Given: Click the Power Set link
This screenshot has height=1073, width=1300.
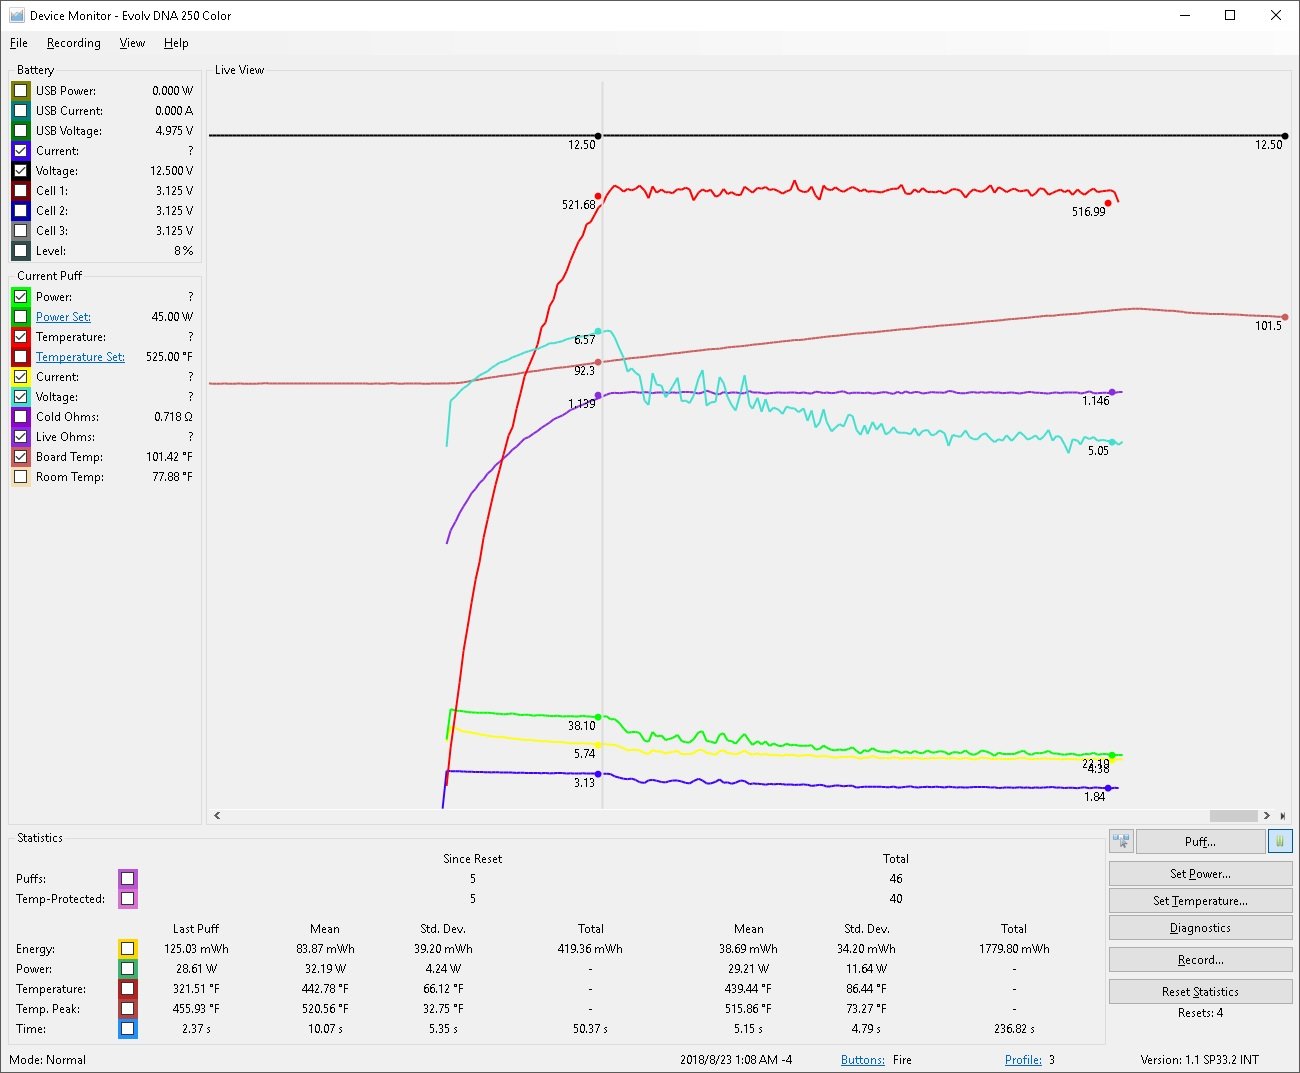Looking at the screenshot, I should click(63, 317).
